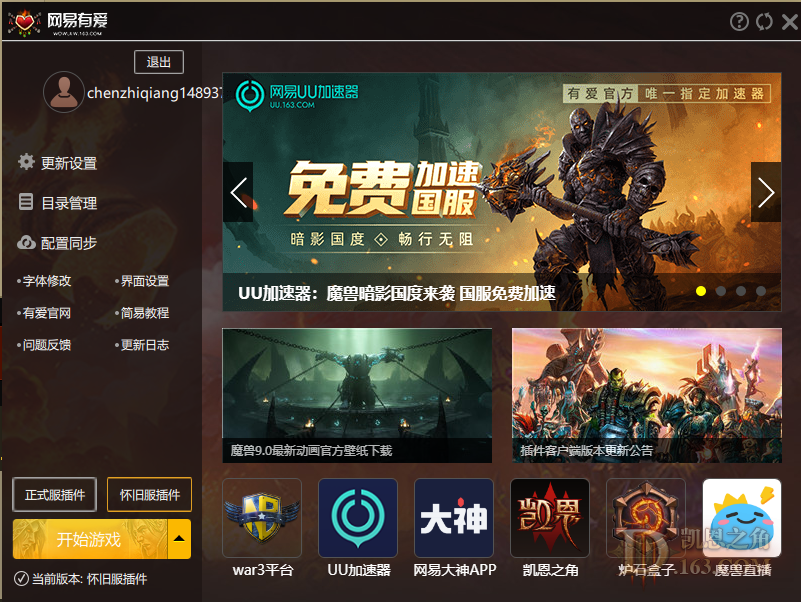
Task: Open the 炉石盒子 icon
Action: (646, 518)
